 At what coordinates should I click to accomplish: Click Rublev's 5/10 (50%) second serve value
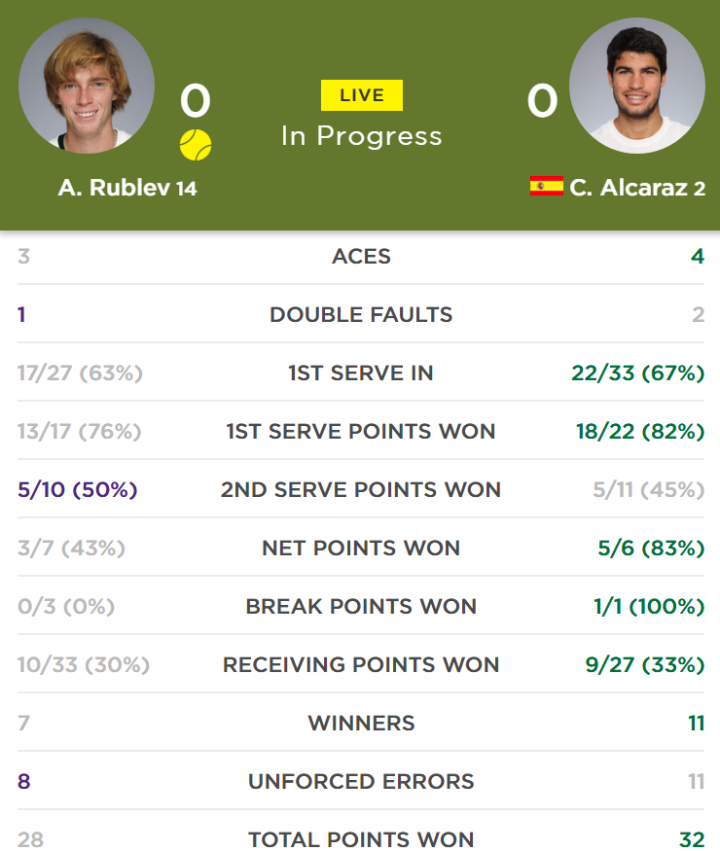point(78,490)
